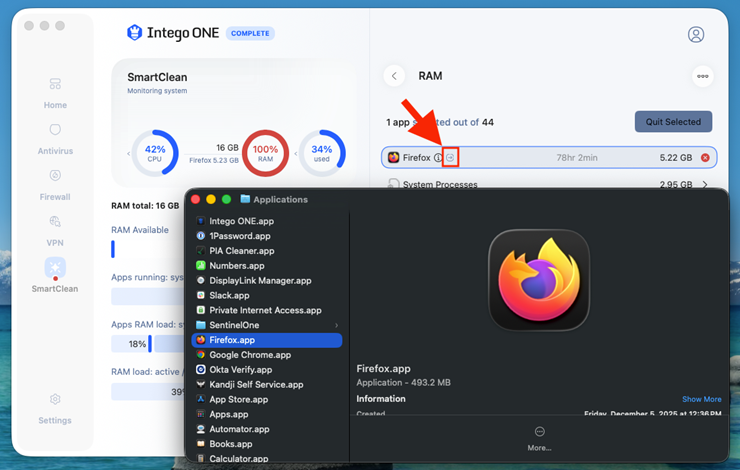Click Application - 493.2 MB text
This screenshot has width=740, height=470.
(403, 383)
